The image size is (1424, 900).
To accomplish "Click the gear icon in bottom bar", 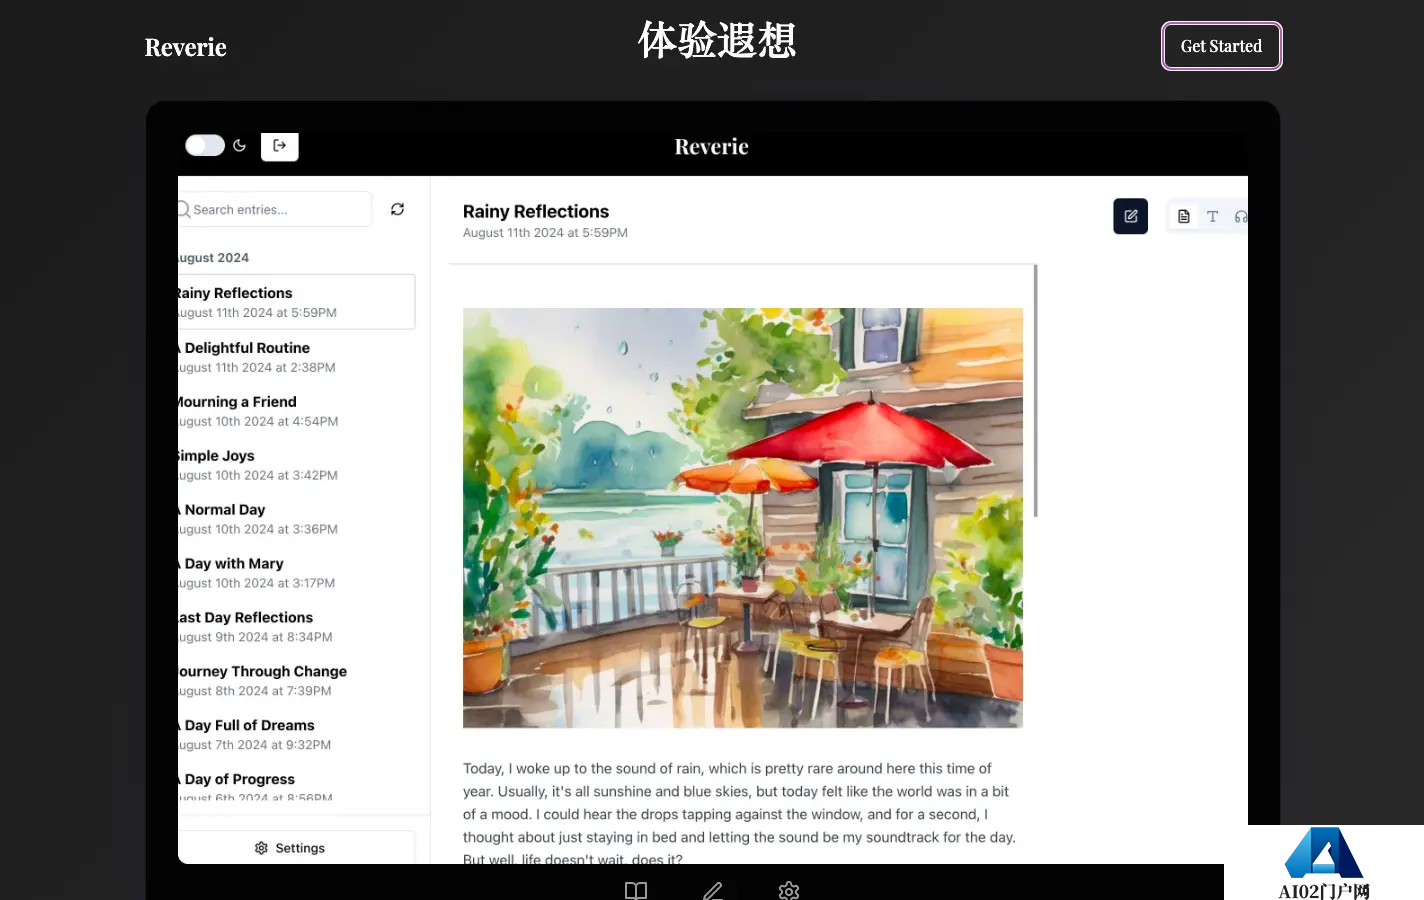I will point(789,890).
